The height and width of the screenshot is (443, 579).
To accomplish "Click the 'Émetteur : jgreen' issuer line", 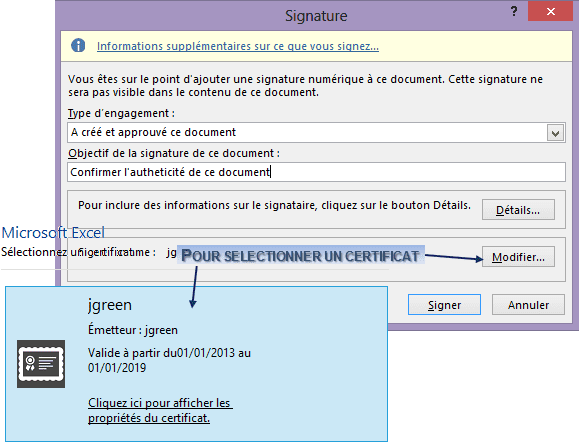I will point(133,330).
